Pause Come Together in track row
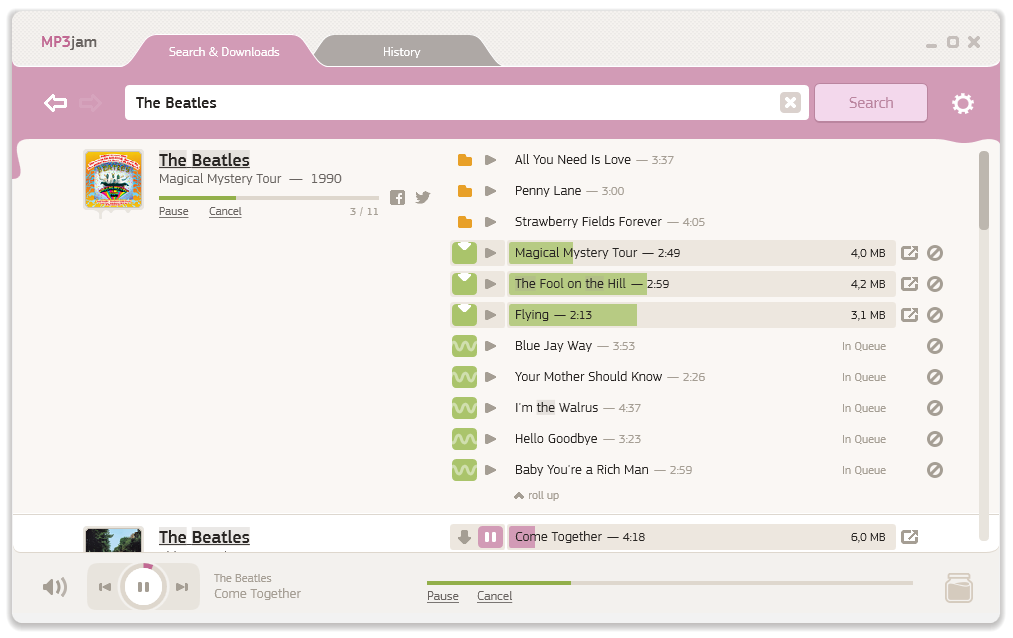The height and width of the screenshot is (638, 1013). [490, 537]
